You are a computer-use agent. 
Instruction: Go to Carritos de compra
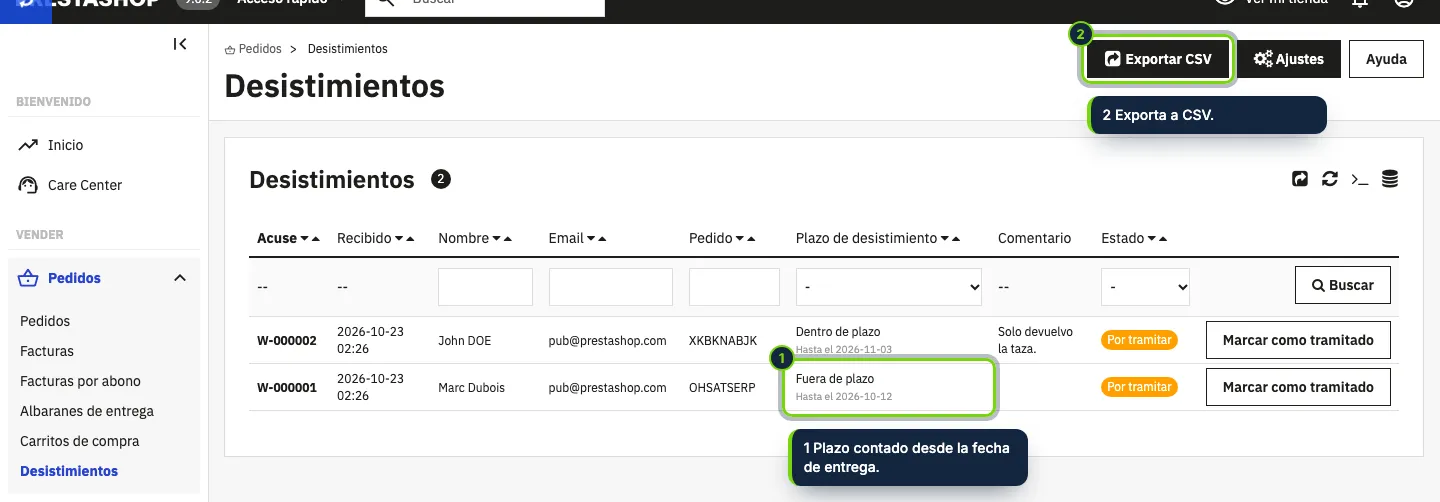tap(80, 441)
